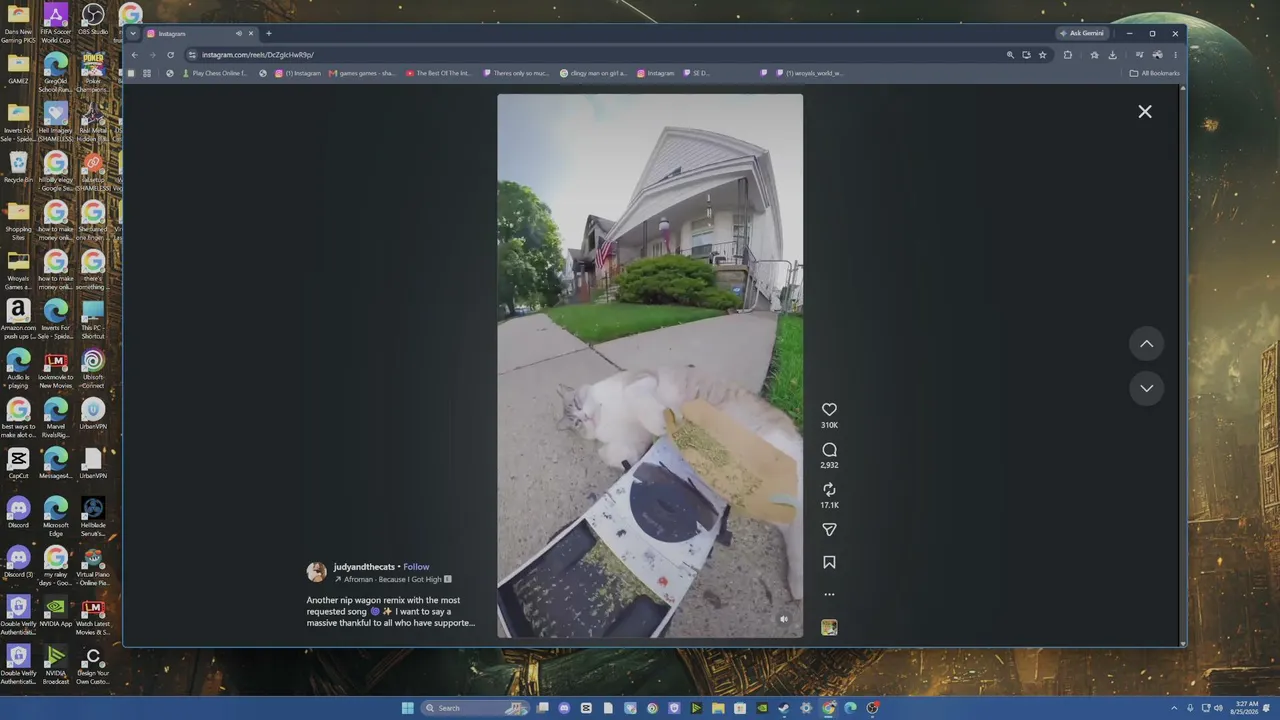
Task: Open OBS Studio from the taskbar
Action: coord(872,708)
